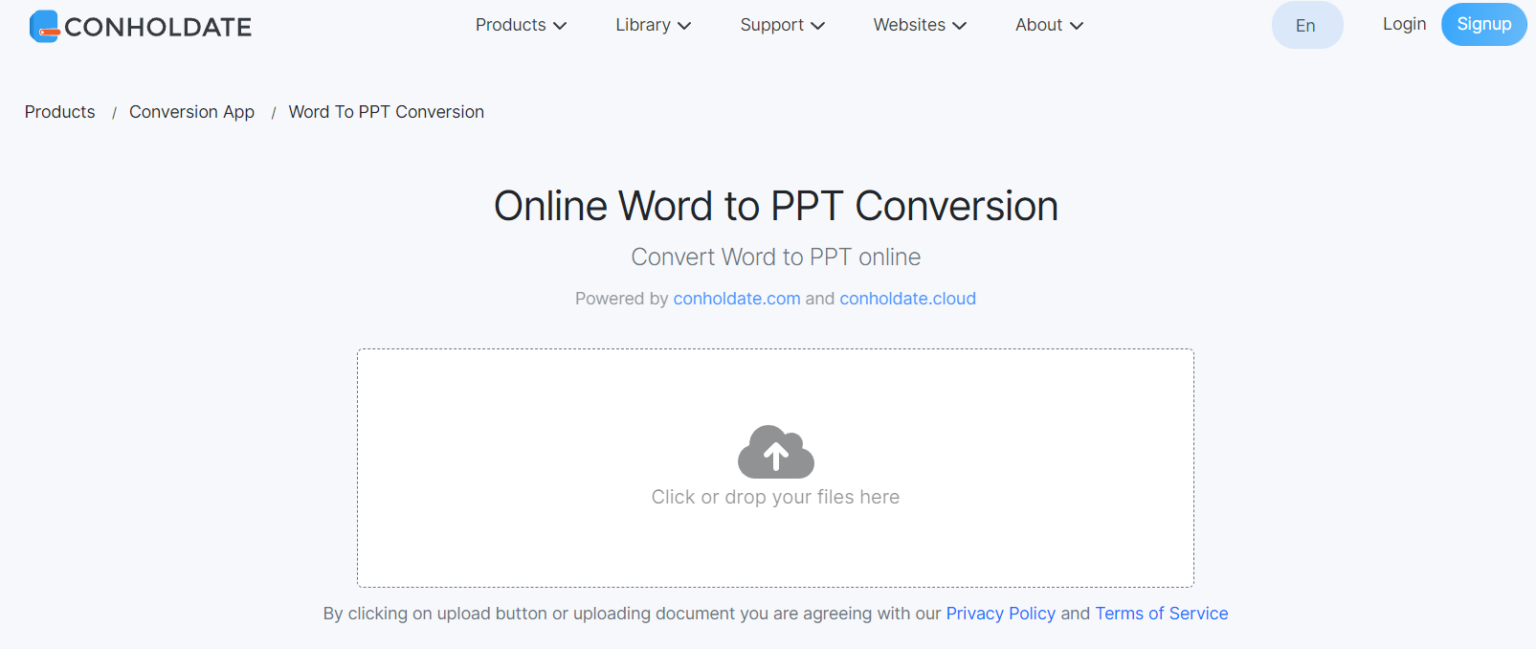Go to Products breadcrumb
1536x649 pixels.
[x=60, y=112]
